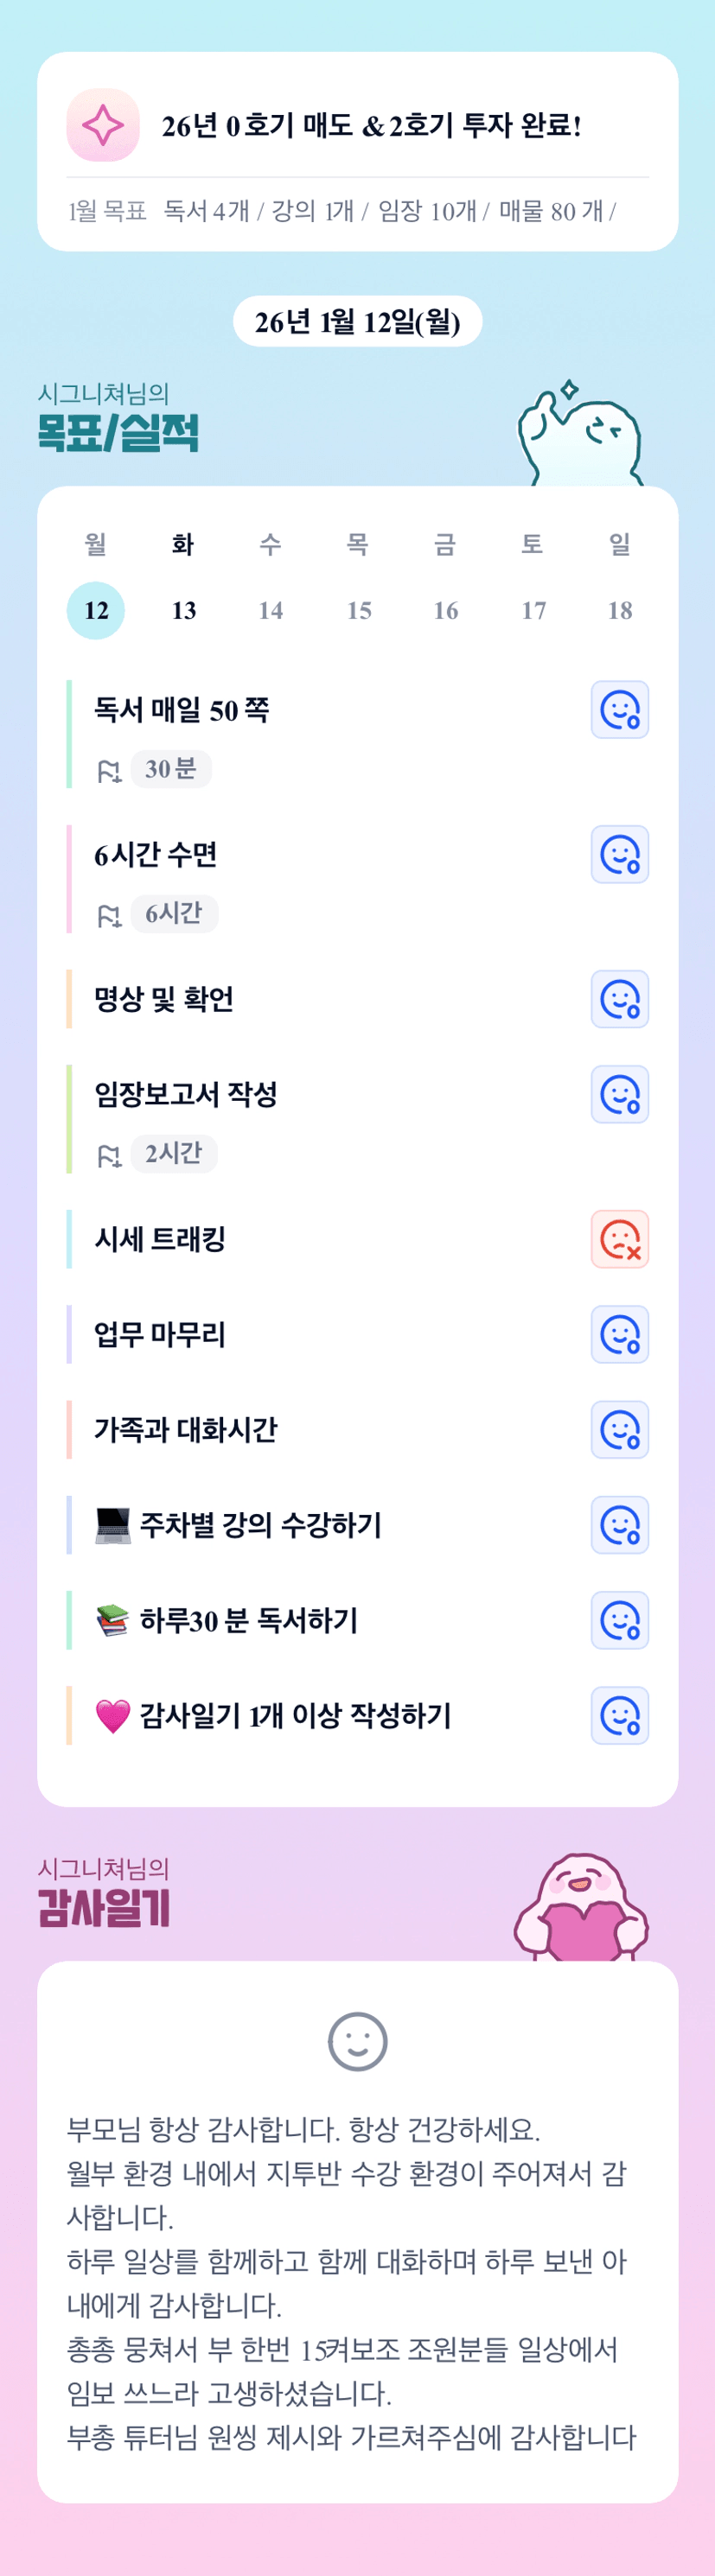Click the mint color bar beside 독서 매일 50쪽
715x2576 pixels.
coord(69,734)
